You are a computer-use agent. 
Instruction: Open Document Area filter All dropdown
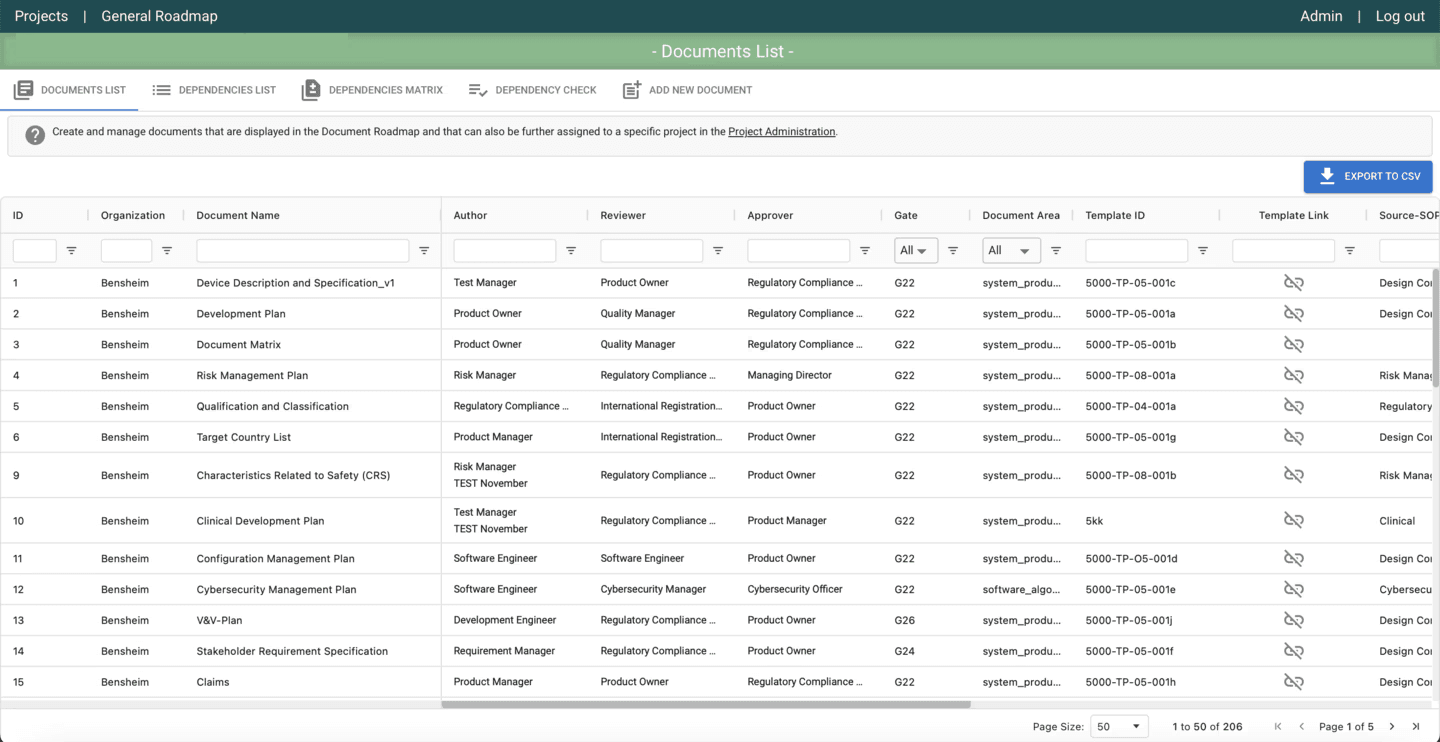tap(1011, 250)
